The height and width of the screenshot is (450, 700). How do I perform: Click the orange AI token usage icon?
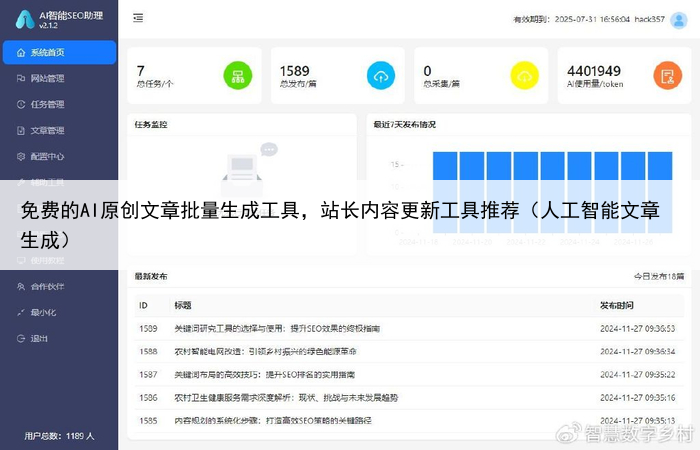(667, 75)
